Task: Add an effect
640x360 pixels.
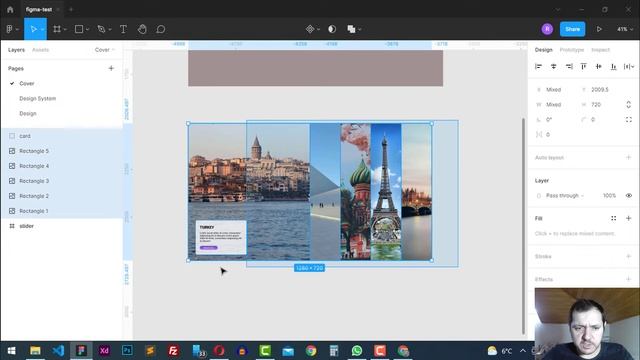Action: (629, 279)
